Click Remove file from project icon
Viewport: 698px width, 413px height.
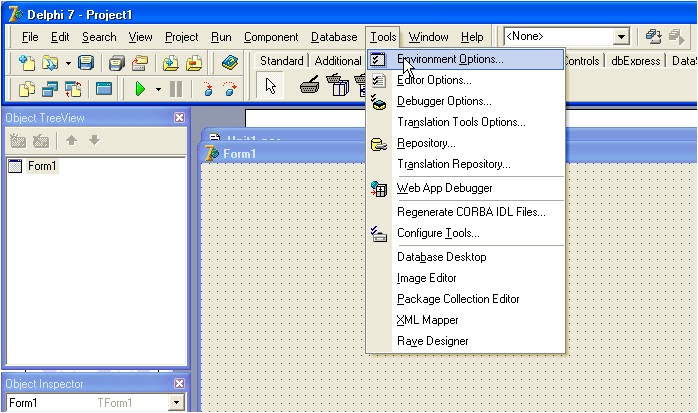194,63
